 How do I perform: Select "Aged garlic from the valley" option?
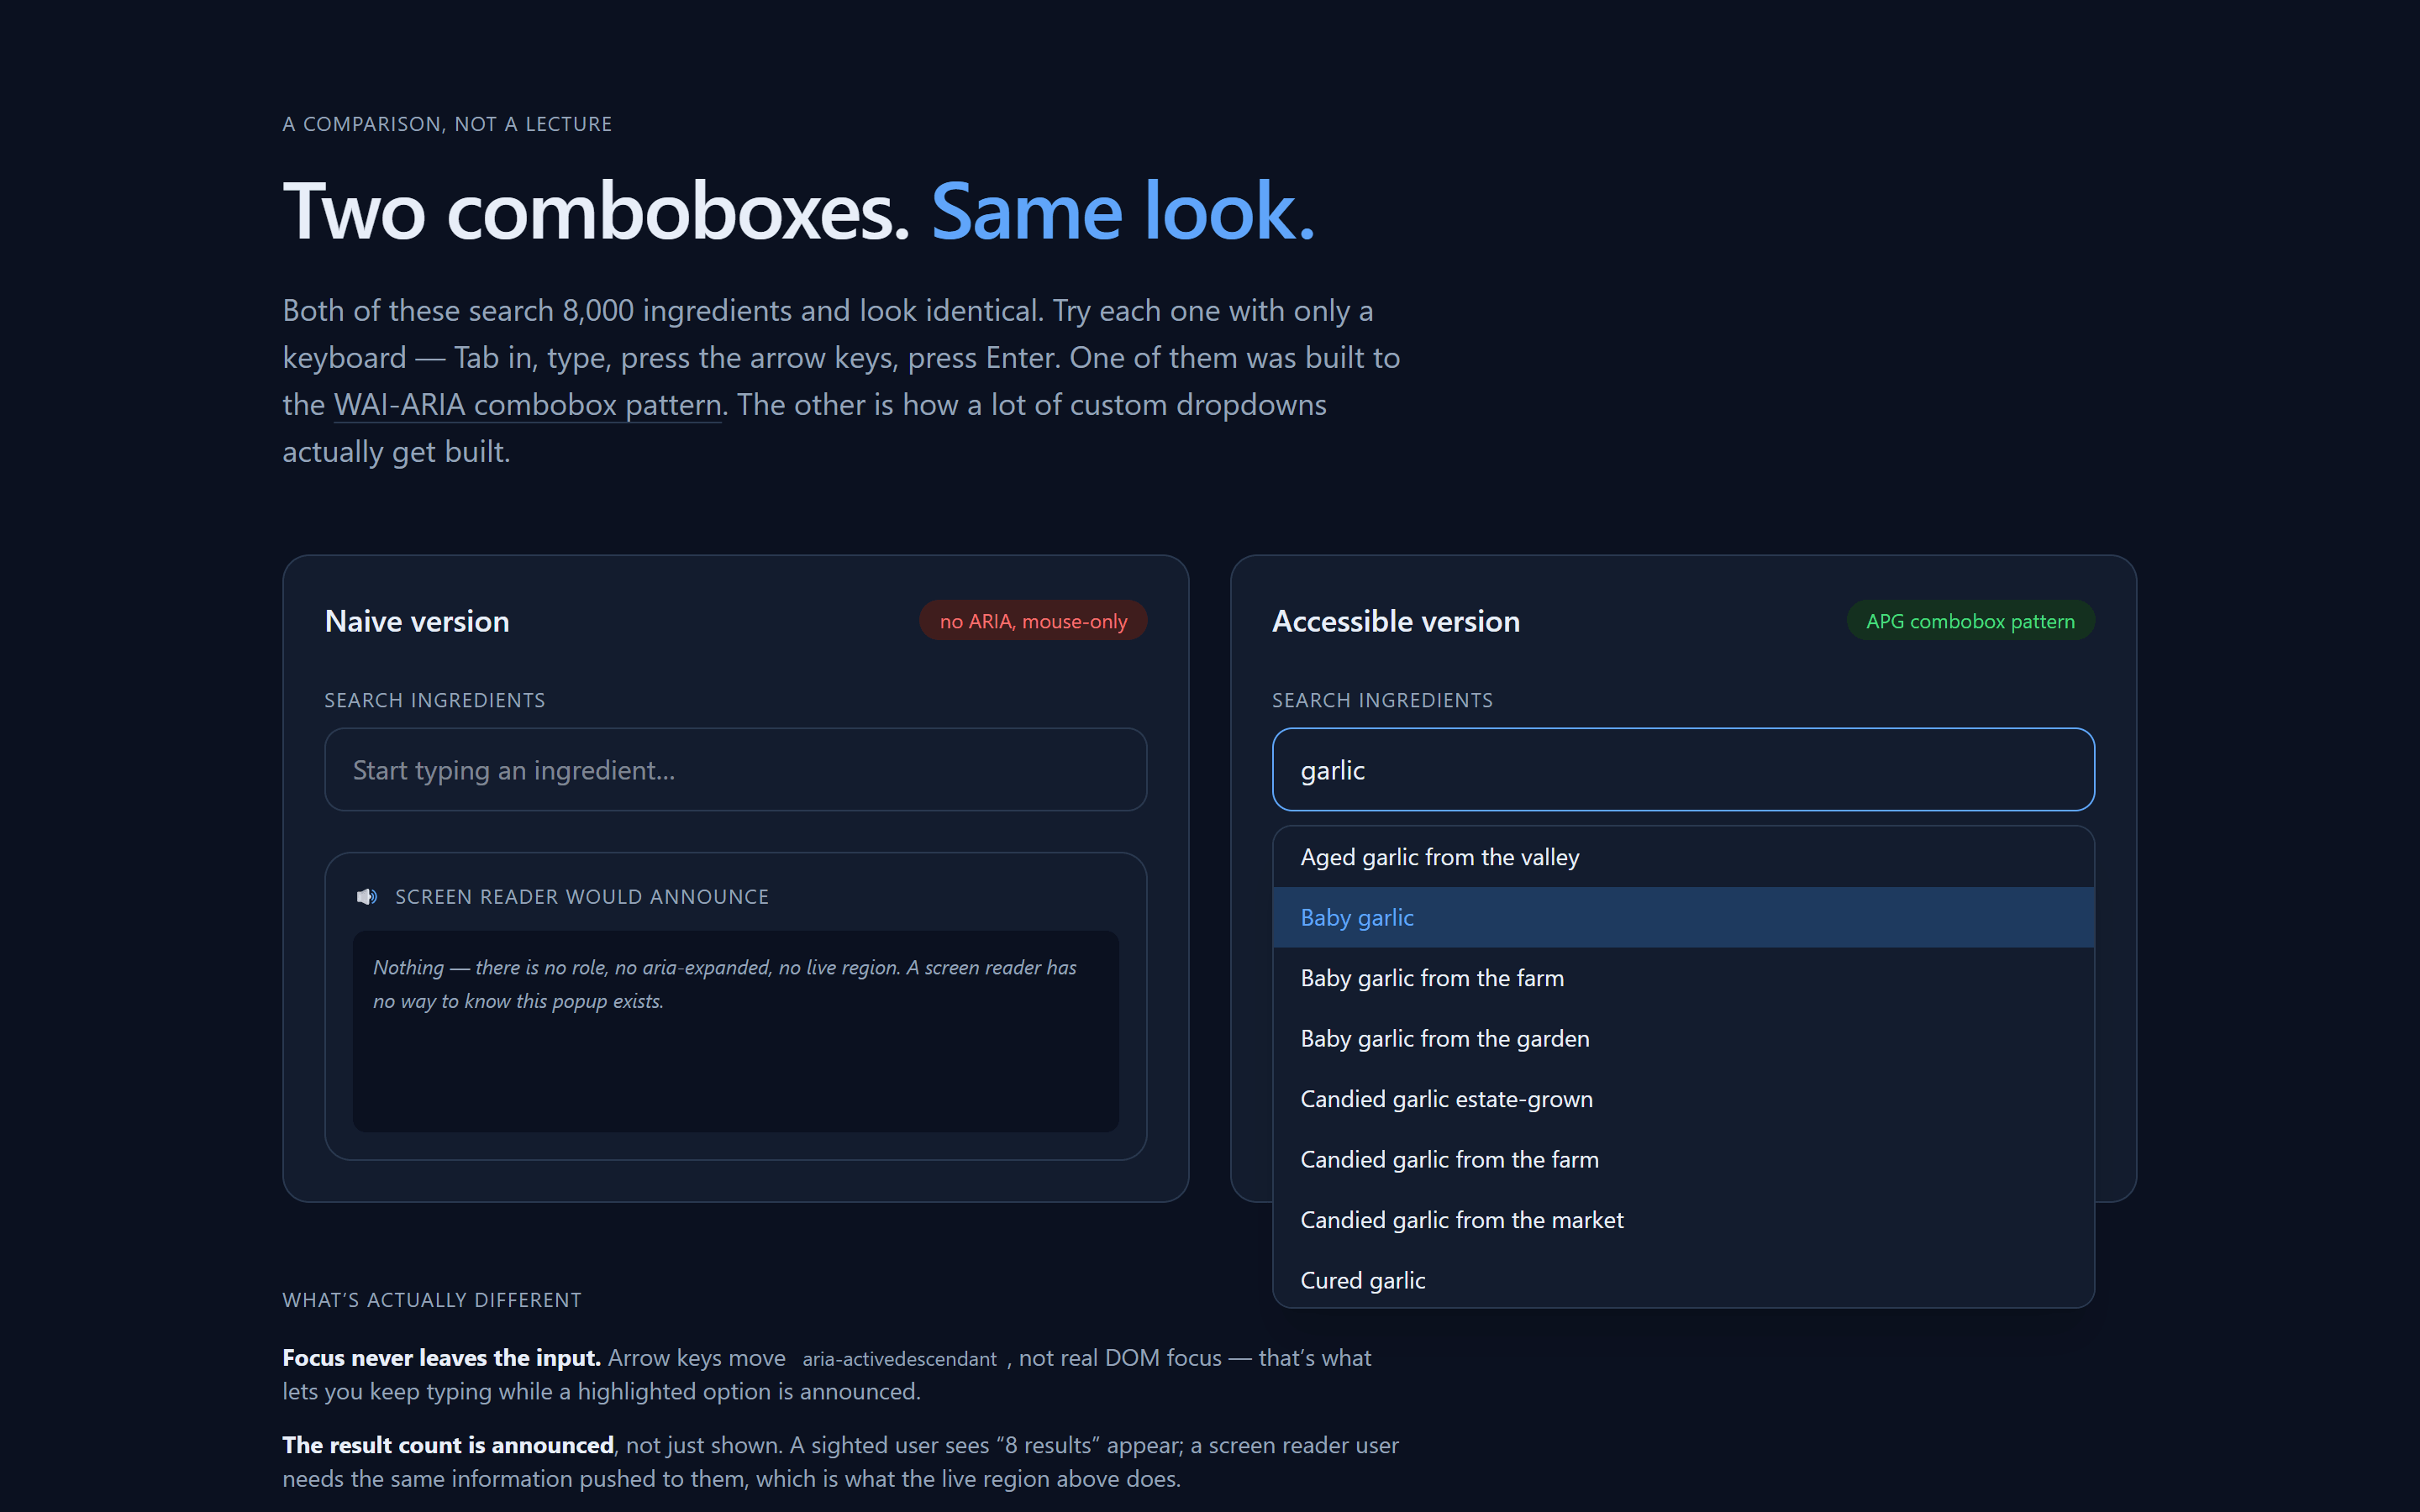[x=1682, y=857]
